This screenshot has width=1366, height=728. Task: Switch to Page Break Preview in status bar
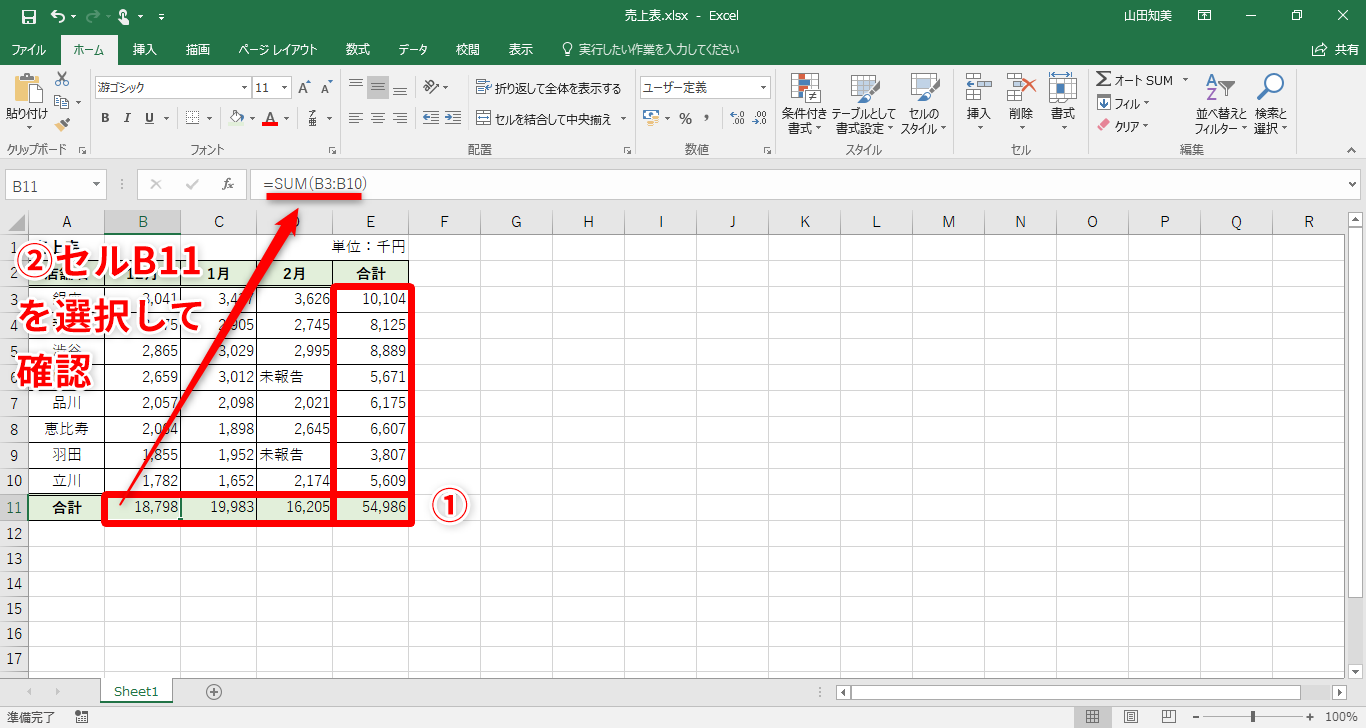coord(1169,717)
